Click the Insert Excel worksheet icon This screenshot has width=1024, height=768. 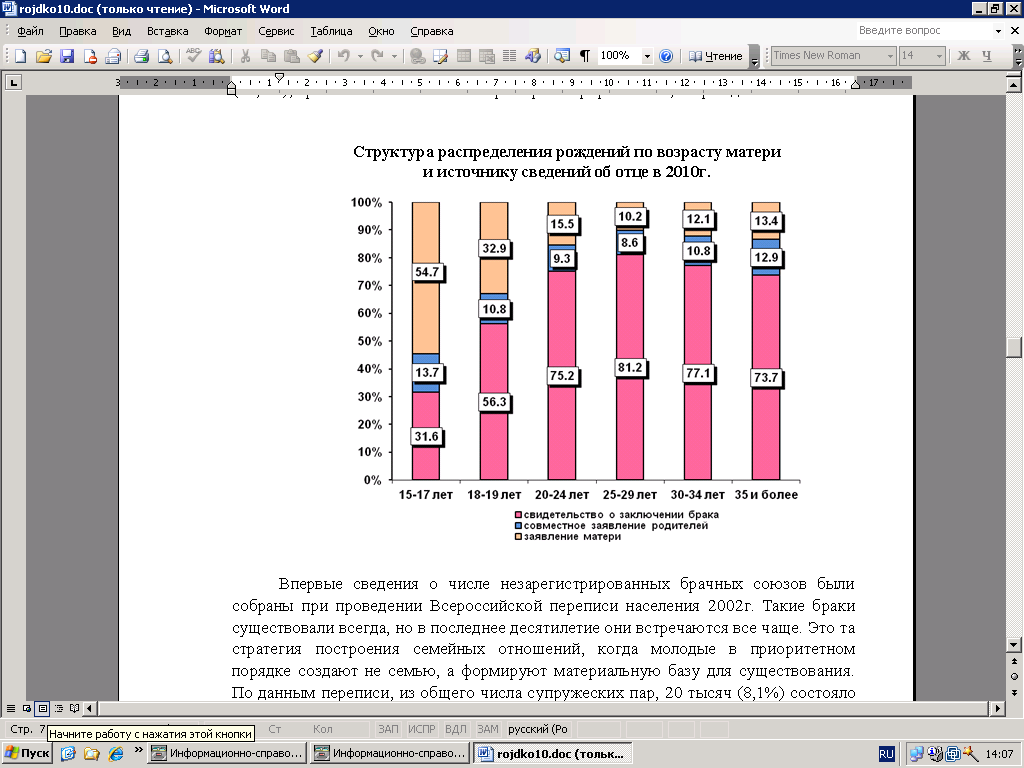pyautogui.click(x=487, y=56)
